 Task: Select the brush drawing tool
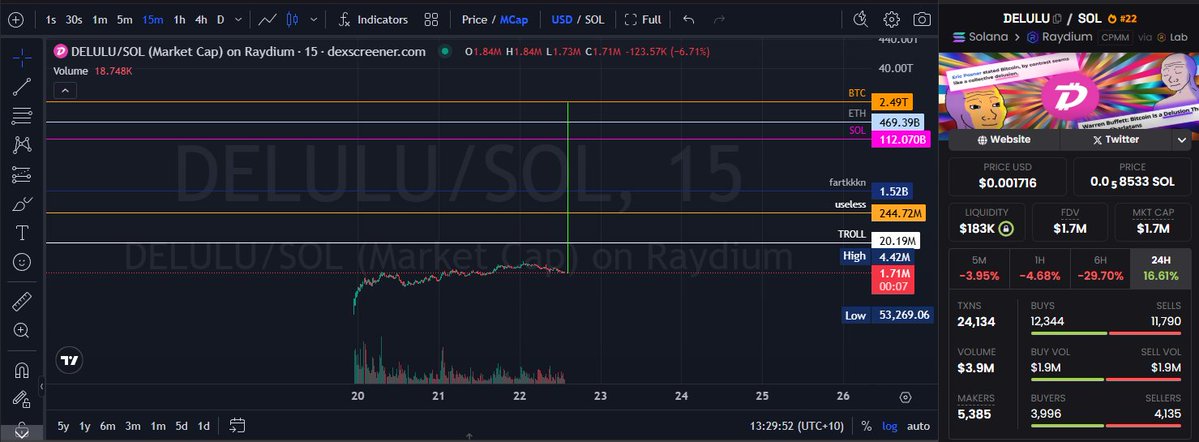(22, 203)
